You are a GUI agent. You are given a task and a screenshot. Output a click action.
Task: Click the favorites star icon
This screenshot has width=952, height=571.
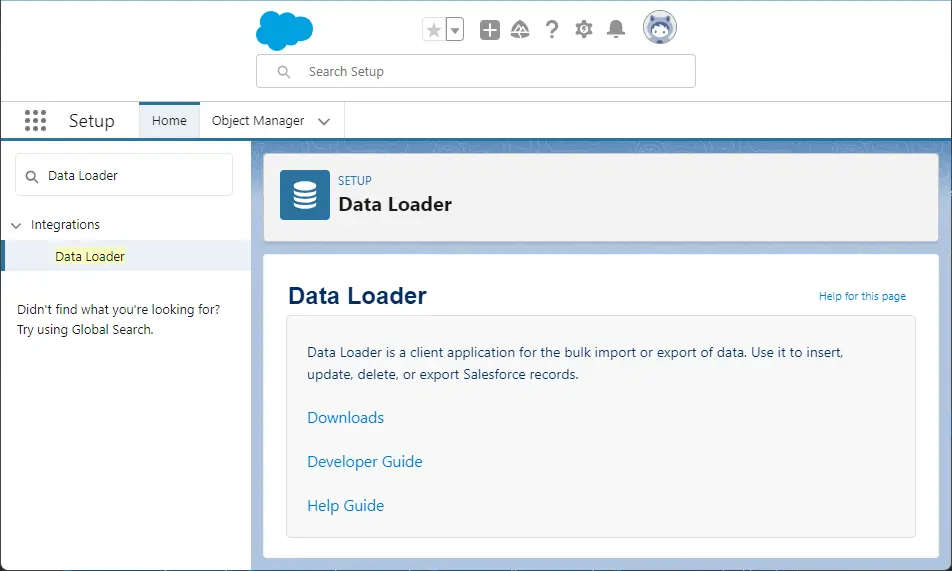(x=433, y=30)
